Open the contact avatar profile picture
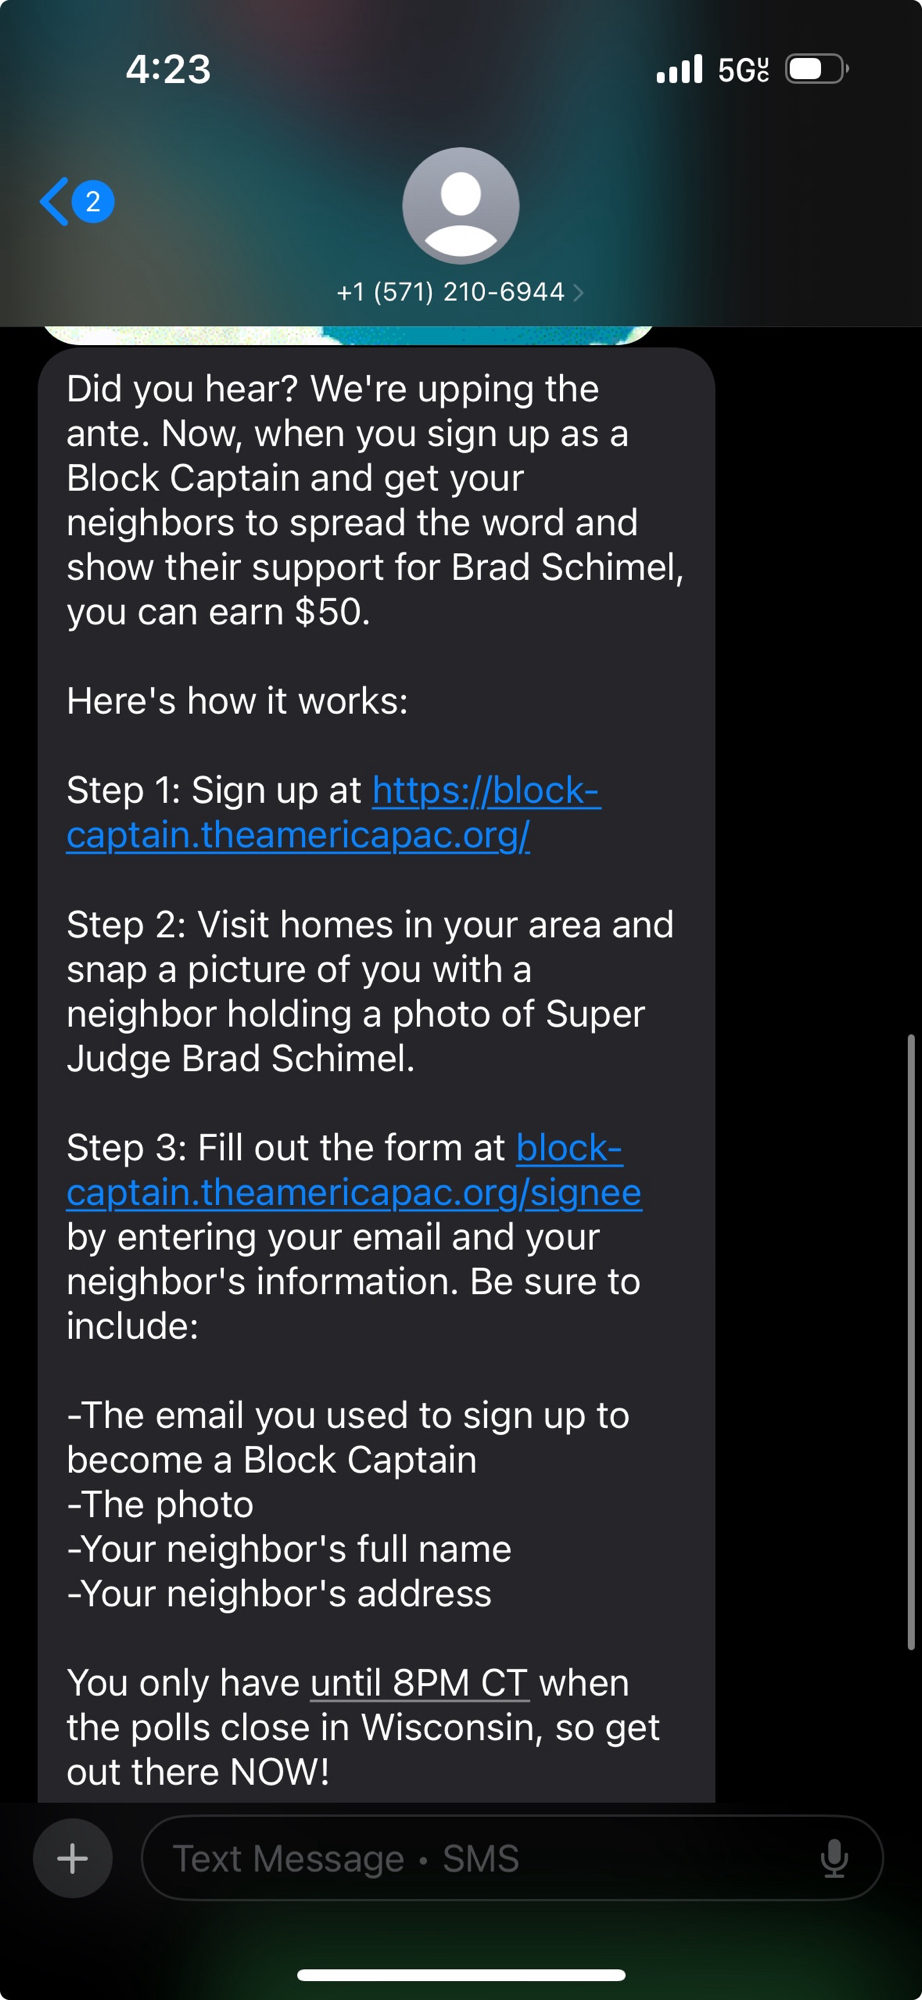 [x=460, y=205]
